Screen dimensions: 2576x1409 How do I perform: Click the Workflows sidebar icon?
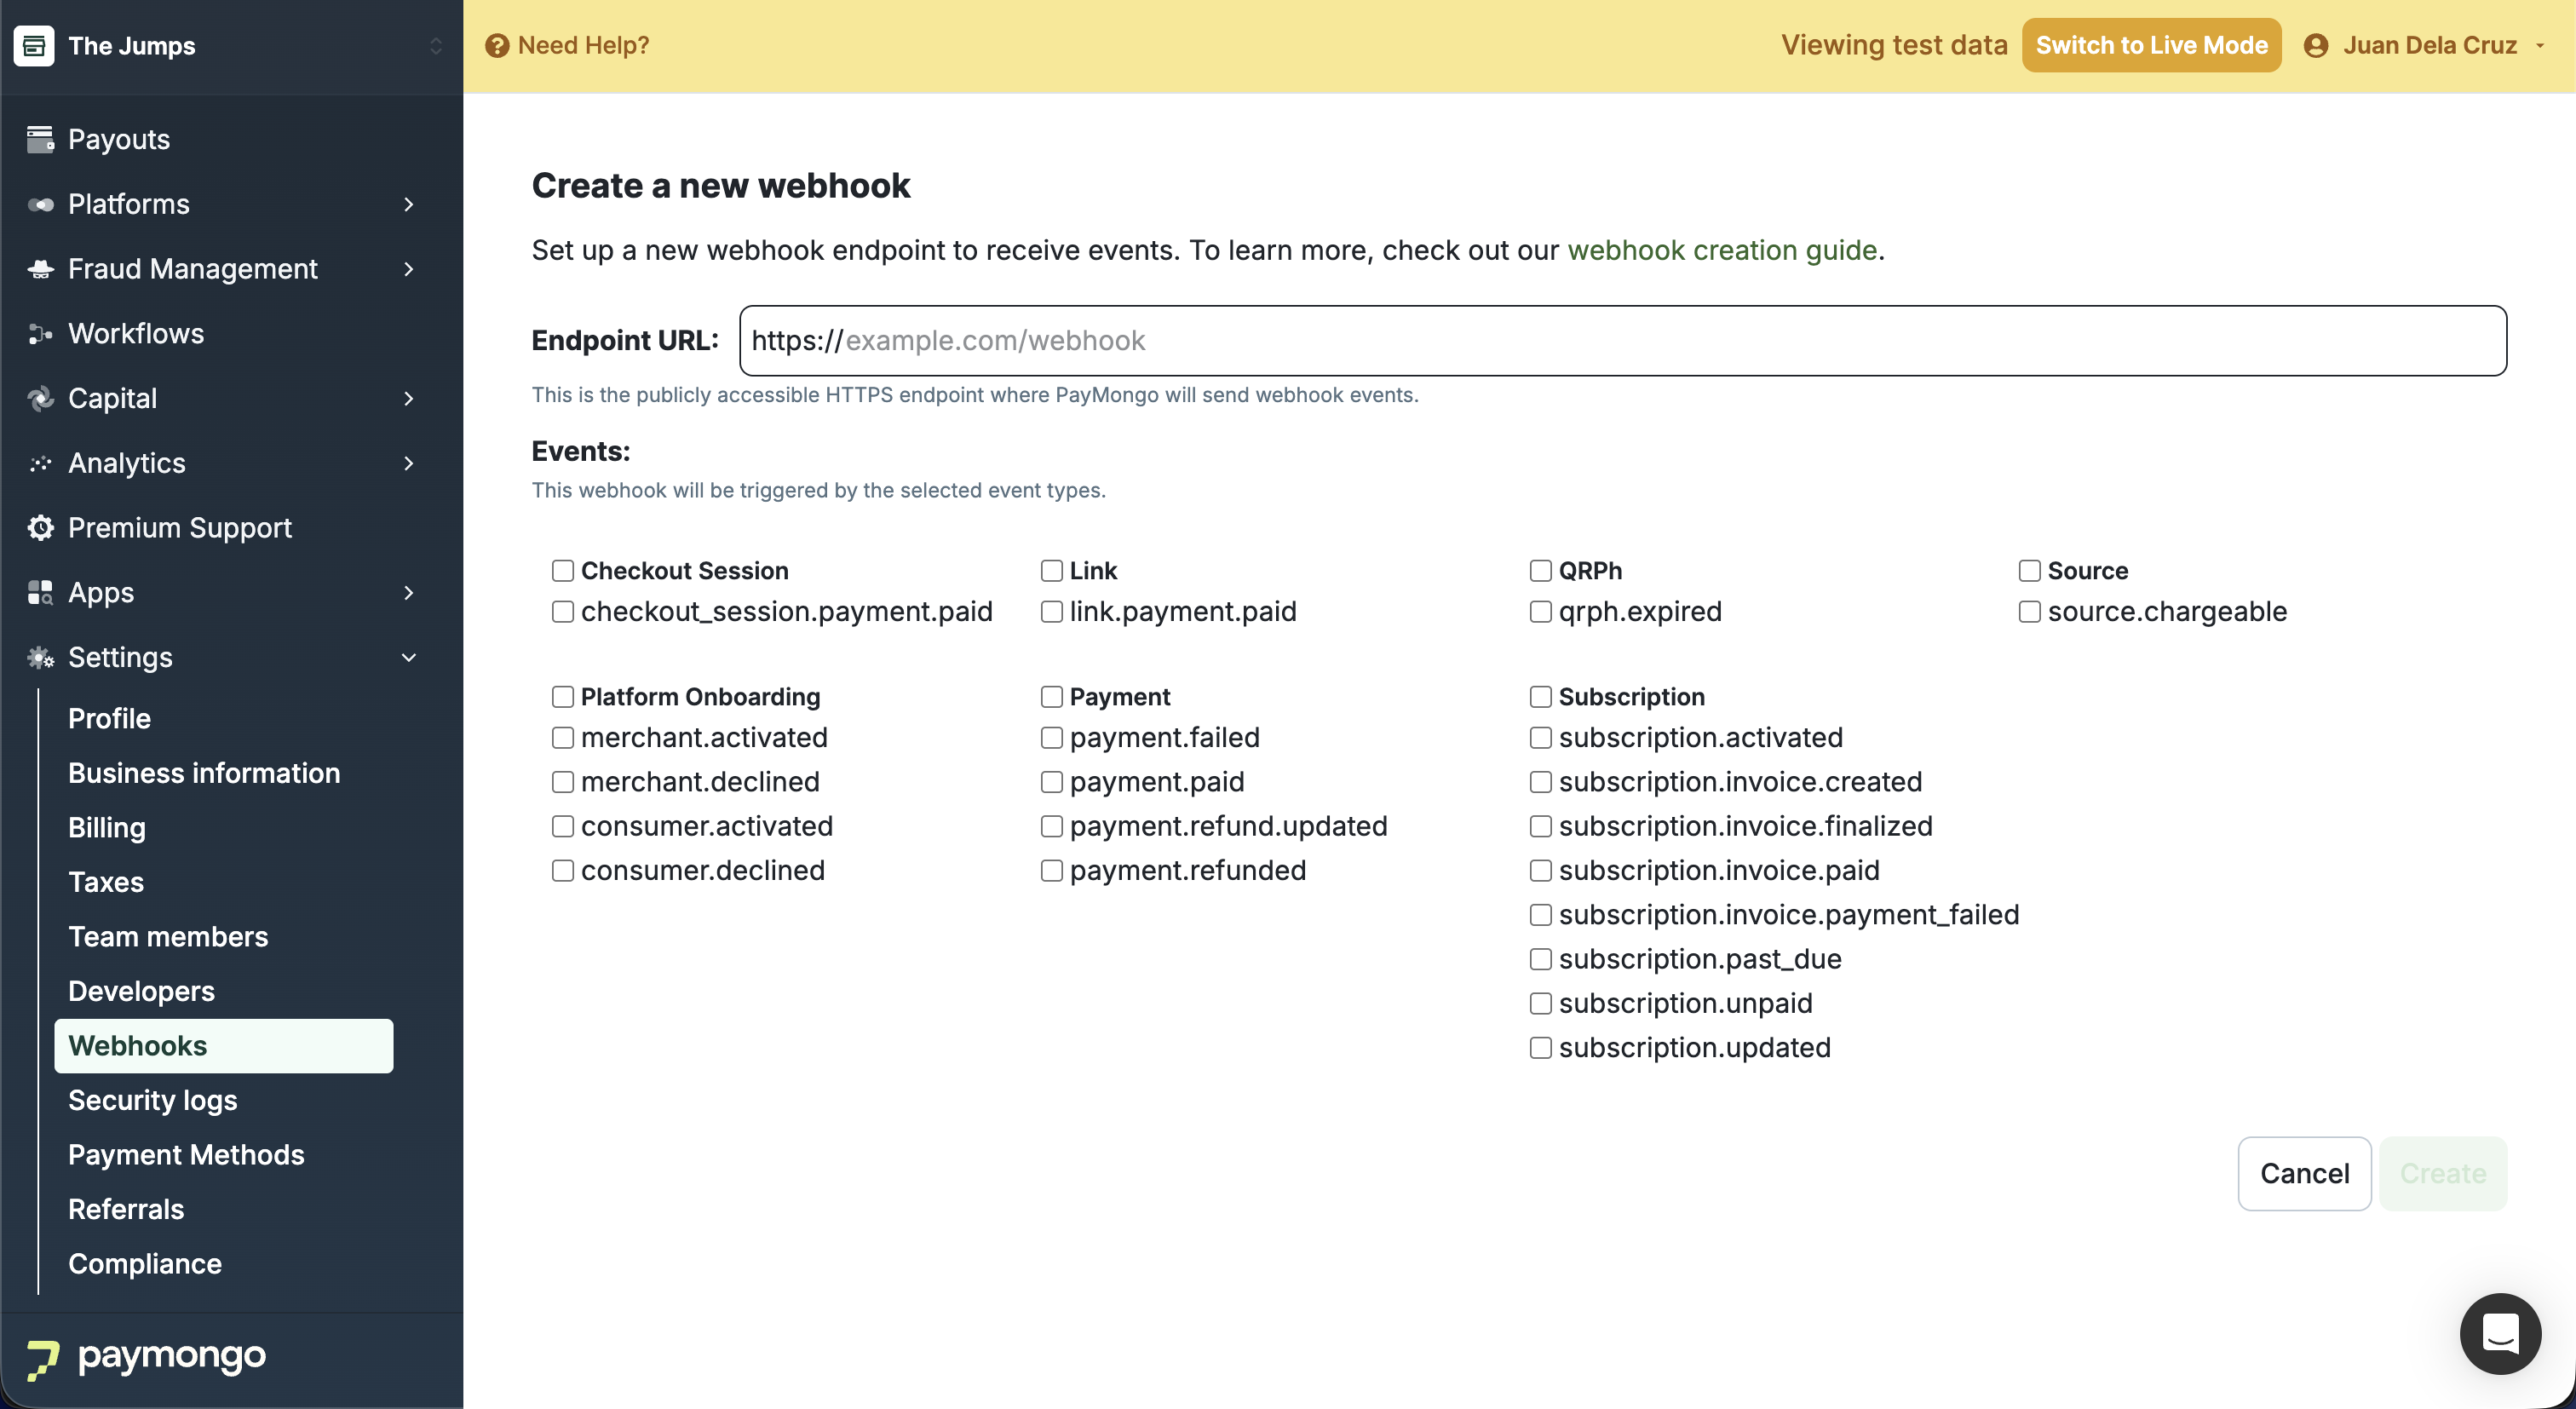click(x=40, y=334)
